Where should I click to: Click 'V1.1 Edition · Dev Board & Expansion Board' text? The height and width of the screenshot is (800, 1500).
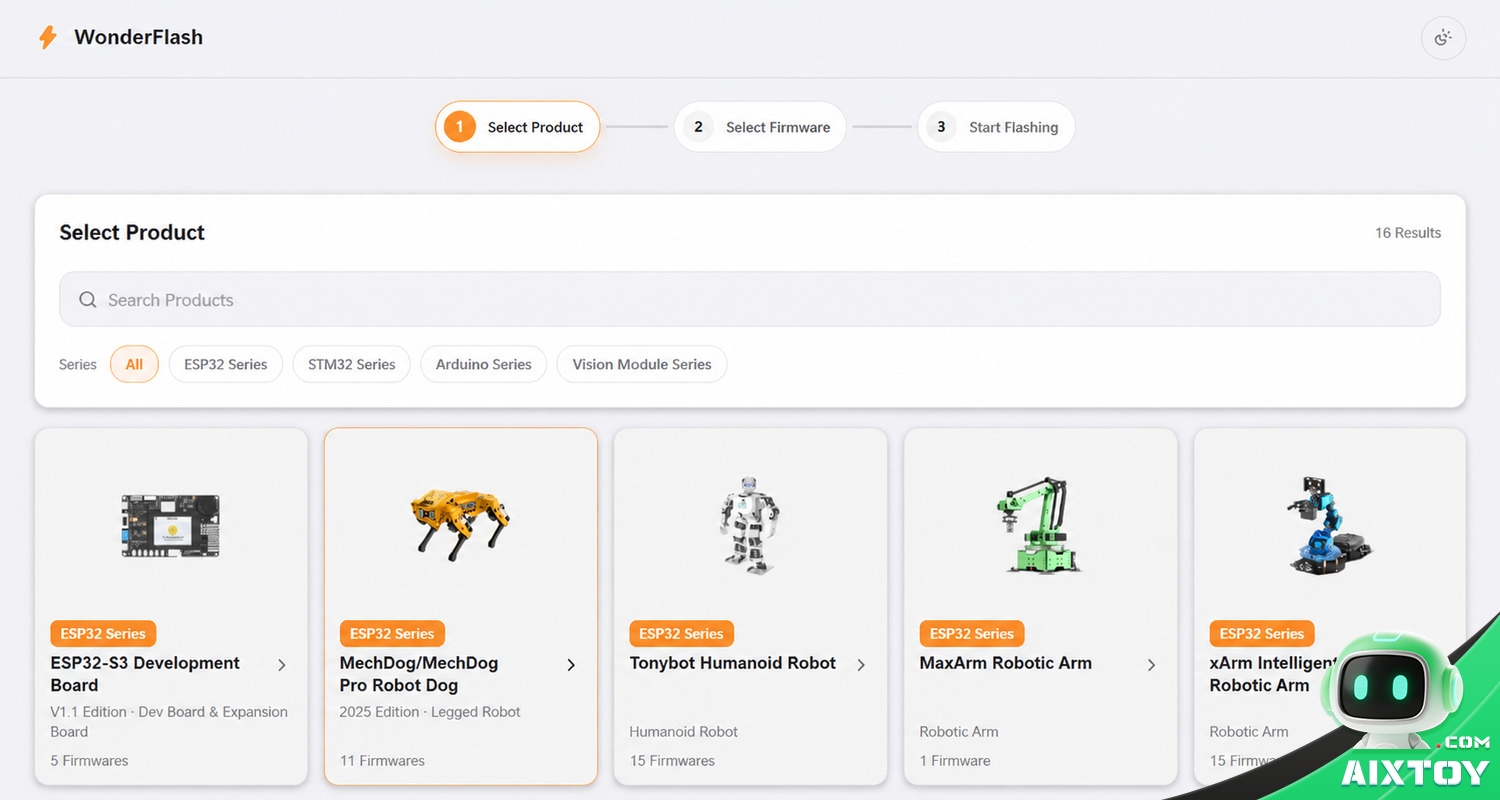point(169,722)
